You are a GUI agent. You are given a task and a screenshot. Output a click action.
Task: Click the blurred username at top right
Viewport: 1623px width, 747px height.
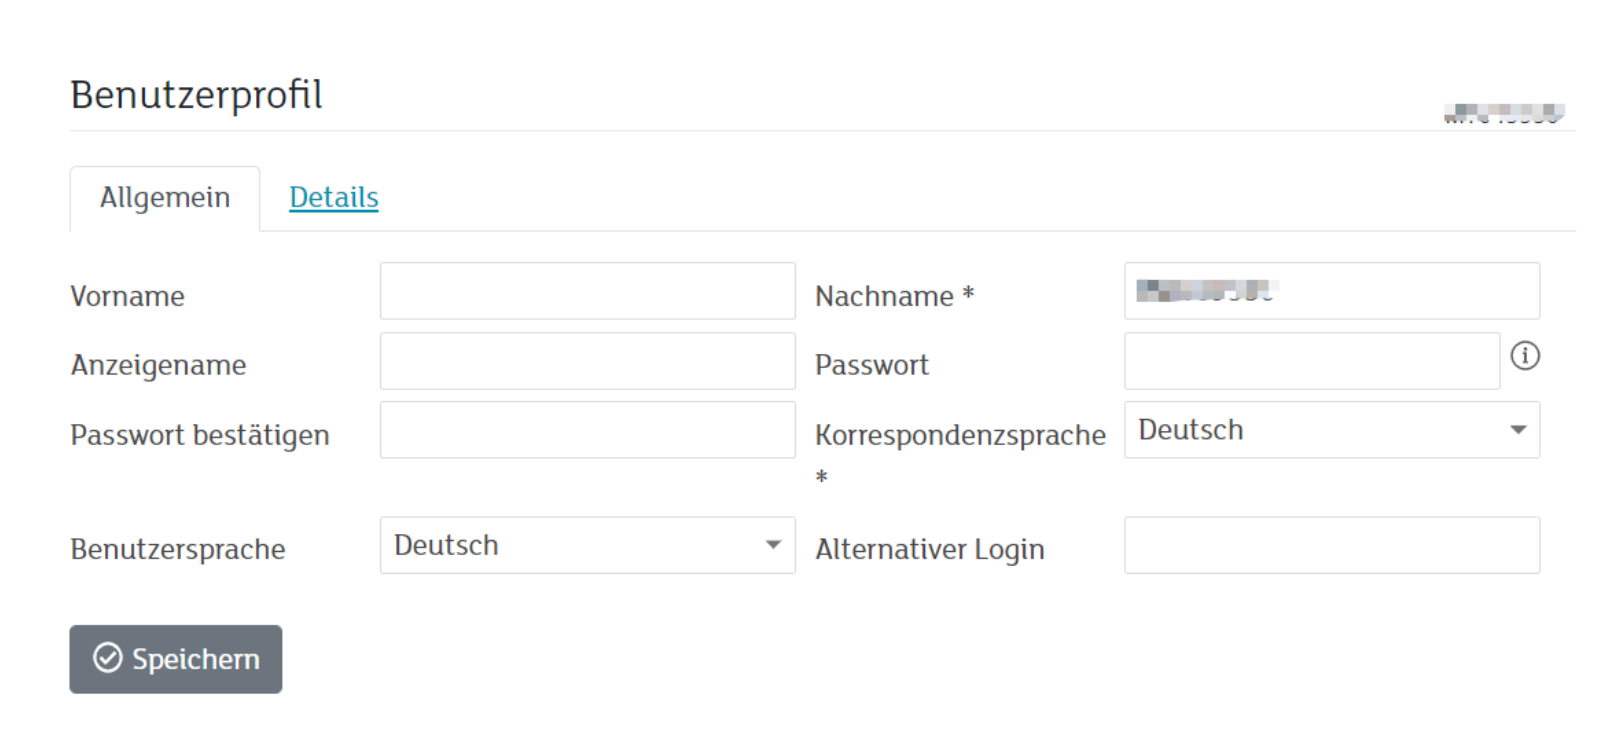[1503, 113]
